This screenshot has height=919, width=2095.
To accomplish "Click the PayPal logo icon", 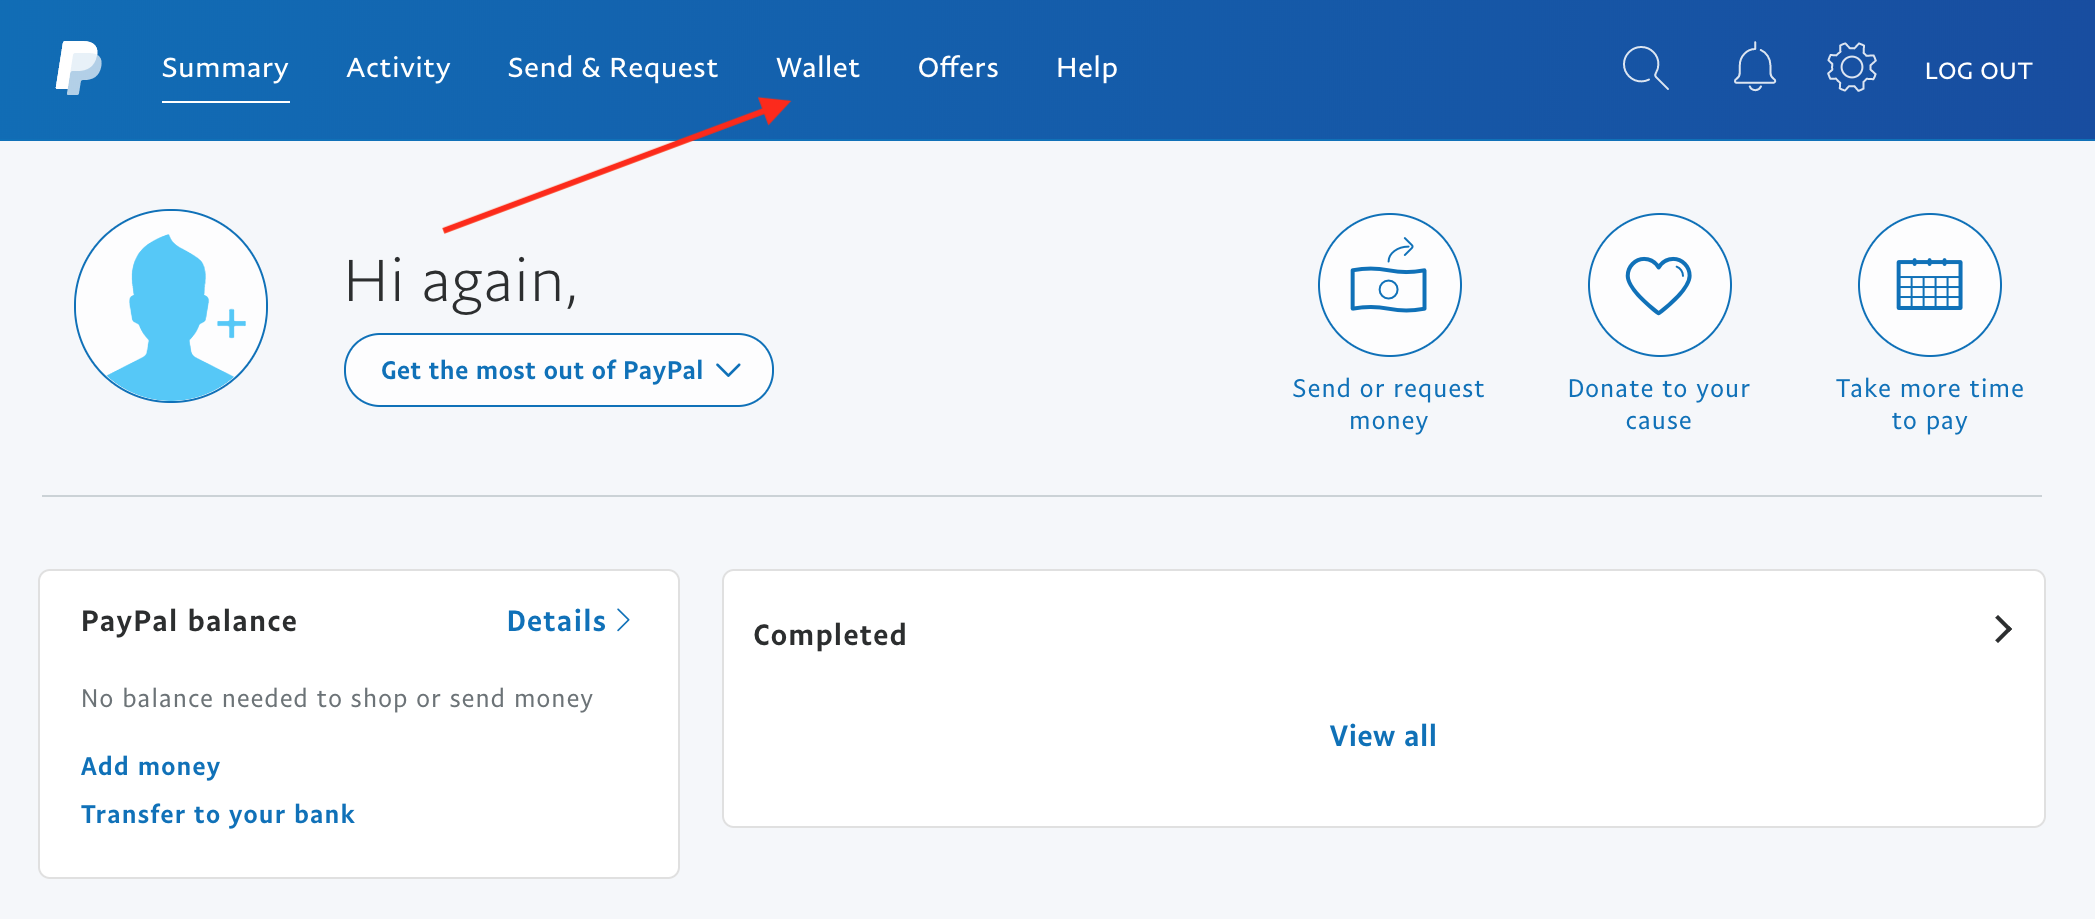I will coord(78,68).
